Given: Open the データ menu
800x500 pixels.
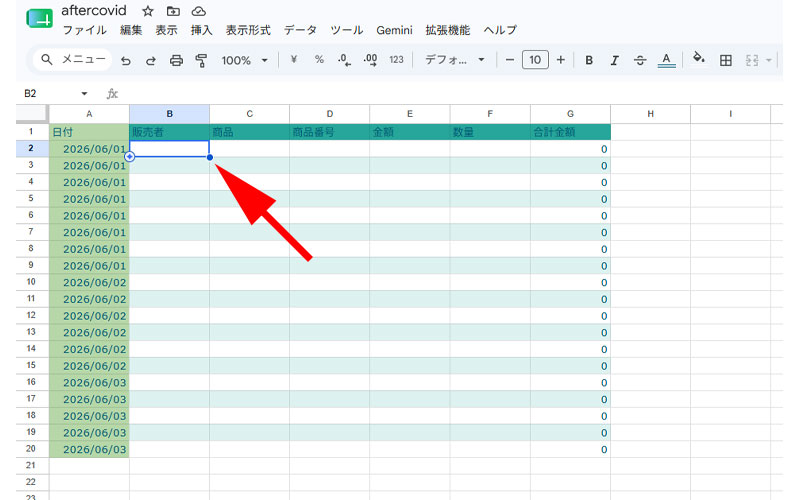Looking at the screenshot, I should tap(301, 31).
